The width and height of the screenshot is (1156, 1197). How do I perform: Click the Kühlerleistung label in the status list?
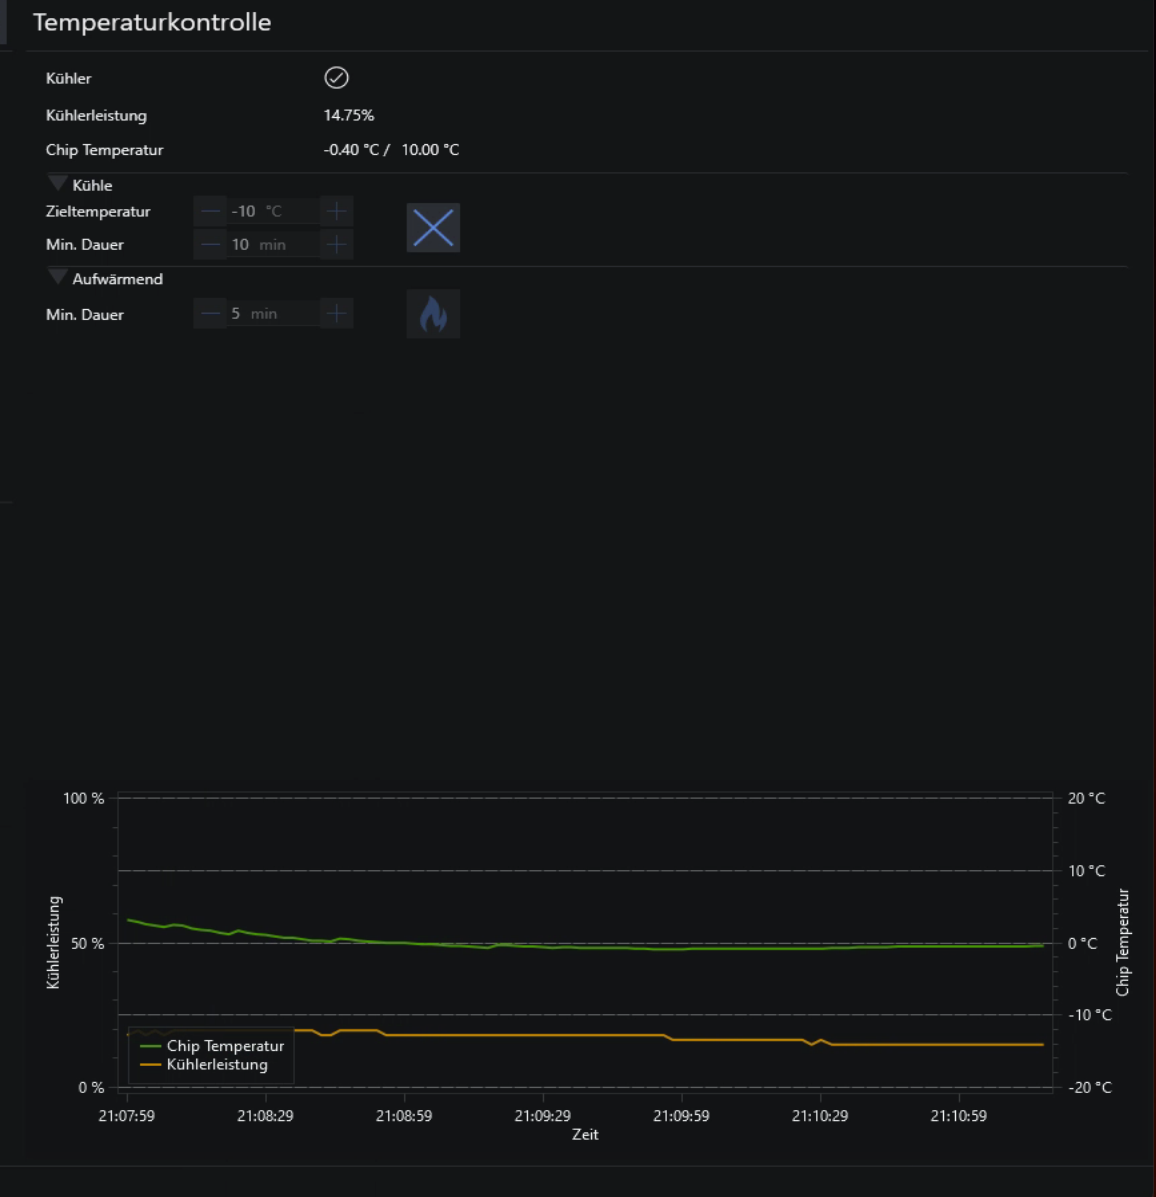96,115
